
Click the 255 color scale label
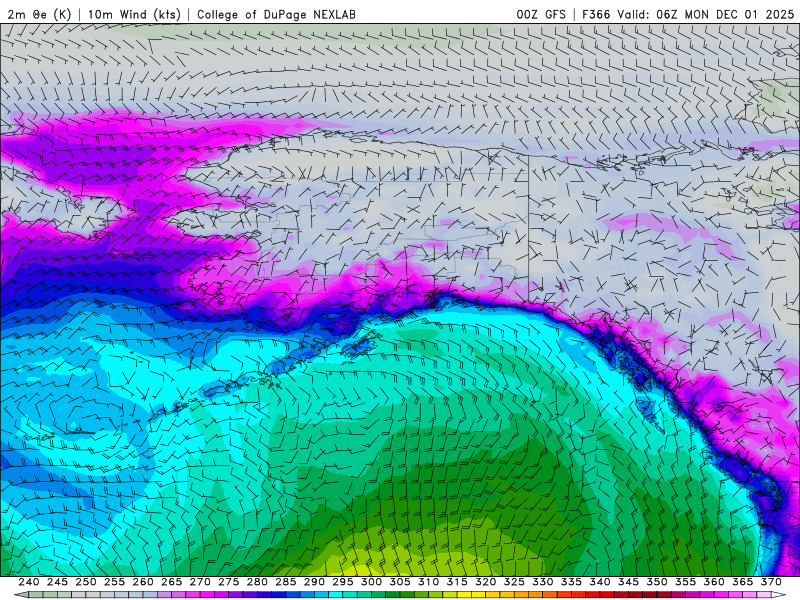tap(114, 582)
